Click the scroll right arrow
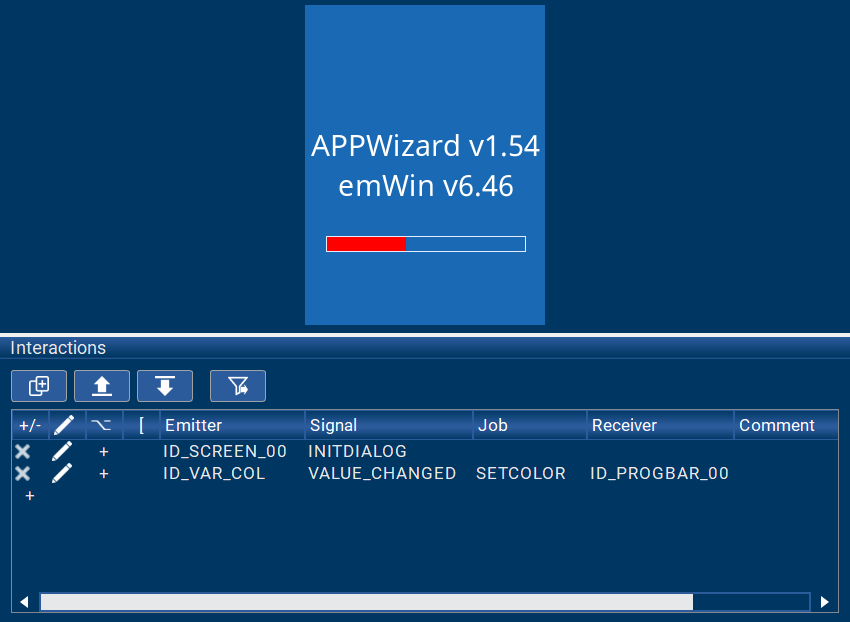850x622 pixels. [x=825, y=602]
